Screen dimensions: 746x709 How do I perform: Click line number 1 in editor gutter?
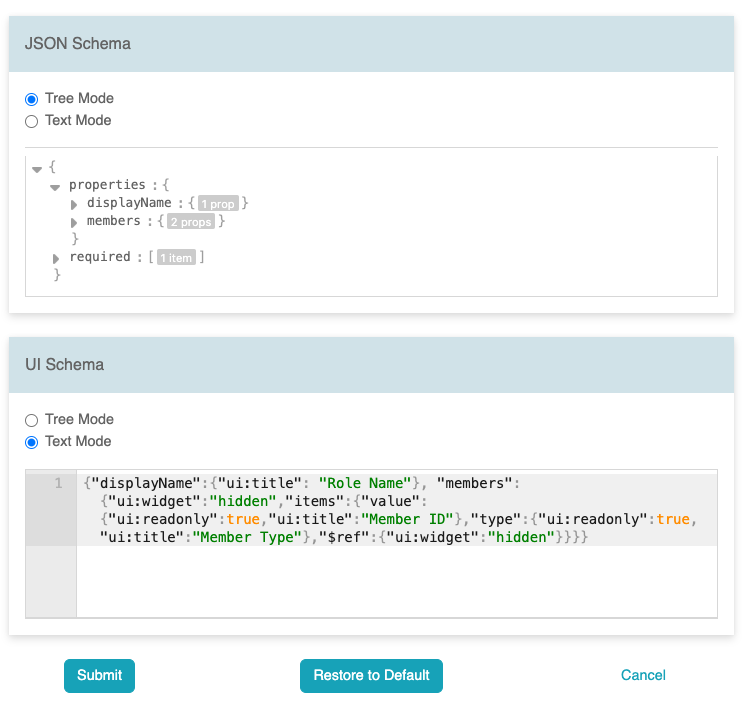58,483
